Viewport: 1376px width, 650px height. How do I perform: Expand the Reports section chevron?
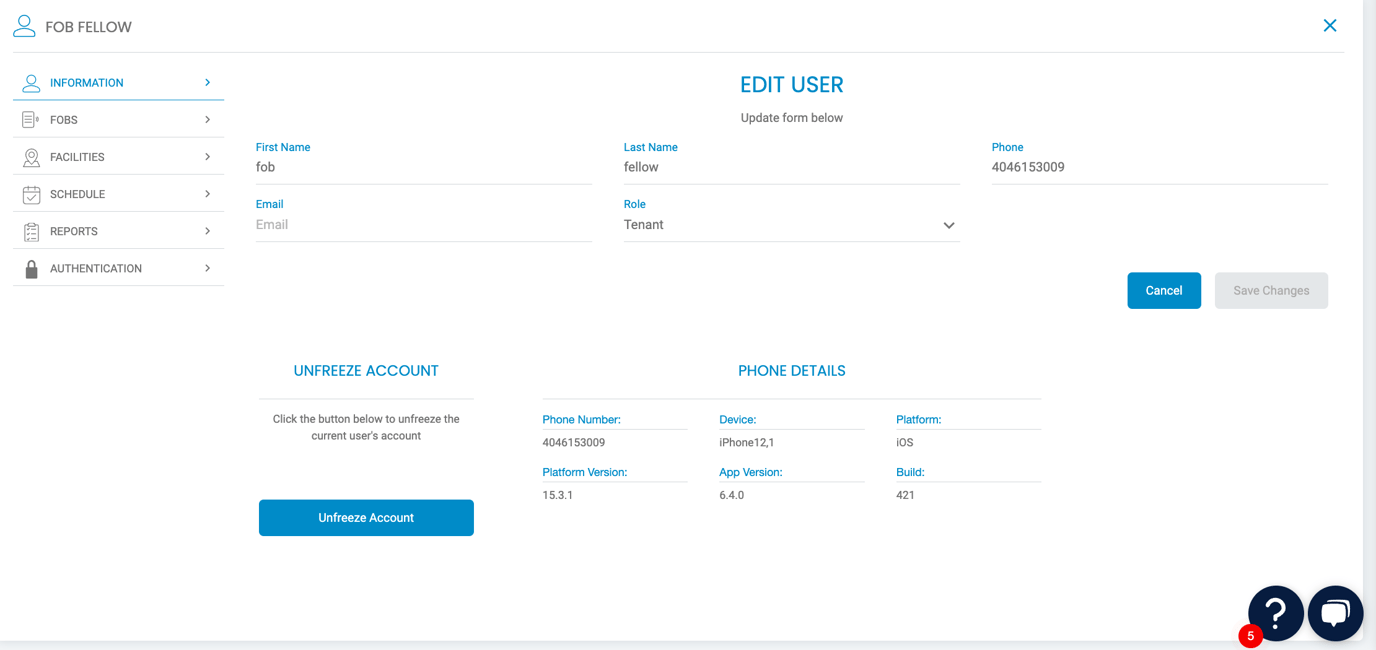[x=207, y=231]
